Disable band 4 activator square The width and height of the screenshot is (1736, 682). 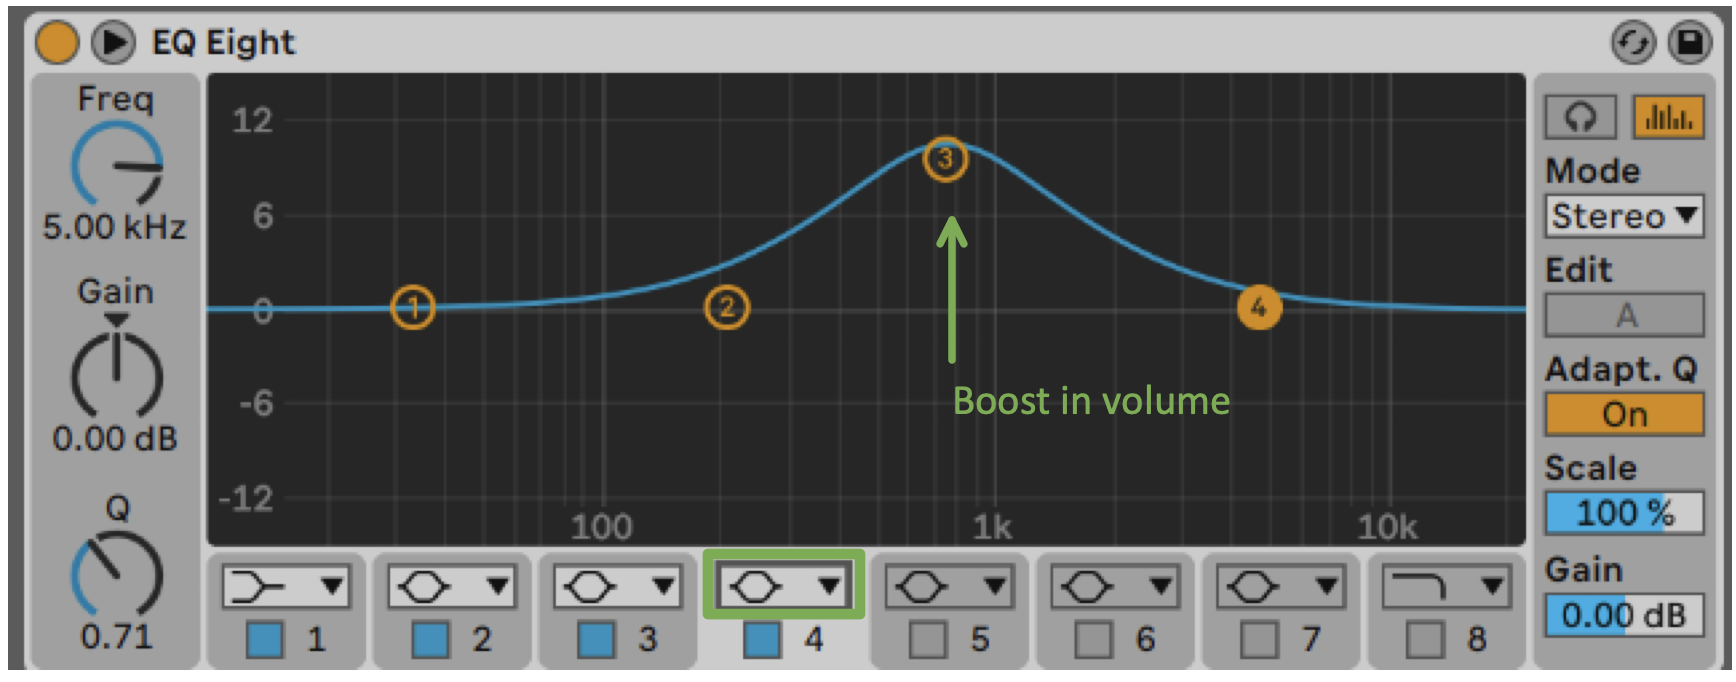pyautogui.click(x=762, y=639)
